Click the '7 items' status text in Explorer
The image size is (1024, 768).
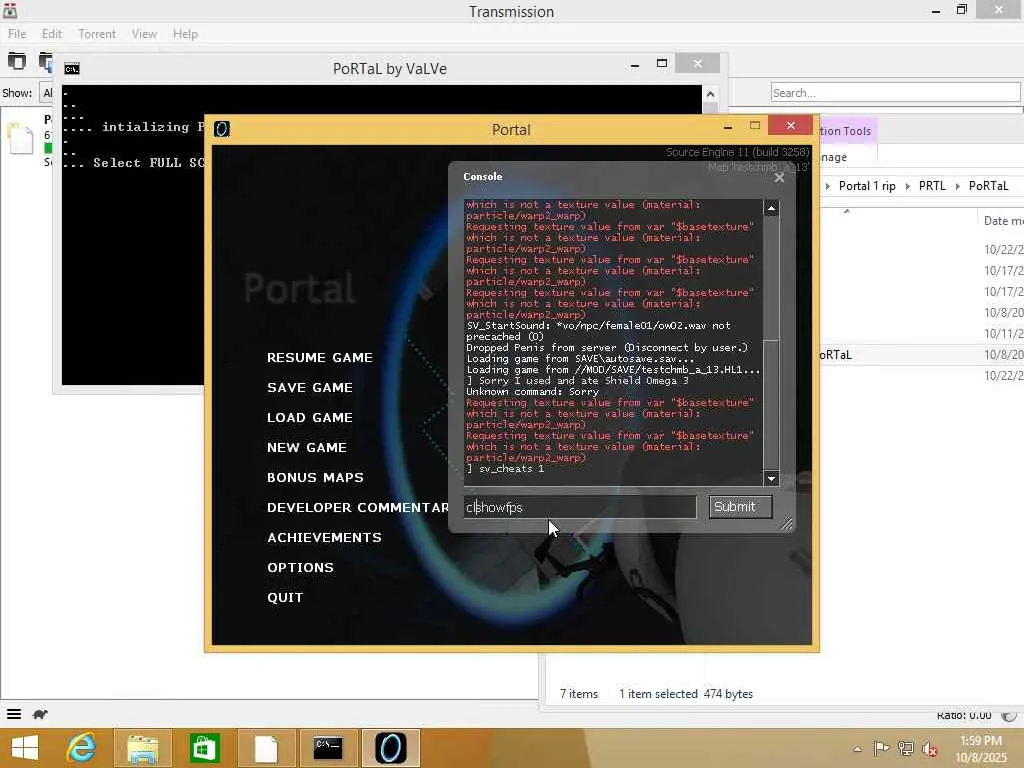(579, 694)
